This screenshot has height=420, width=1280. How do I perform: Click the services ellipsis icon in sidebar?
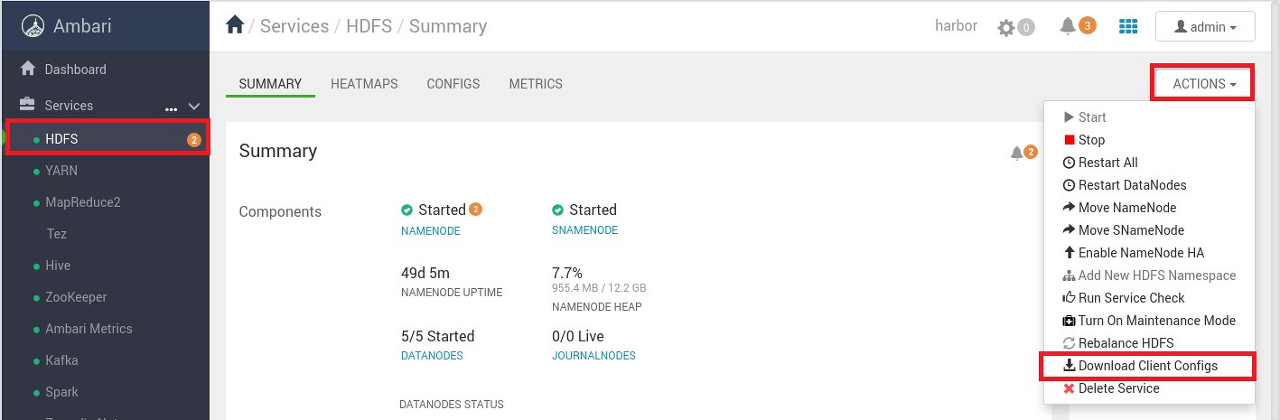[171, 106]
